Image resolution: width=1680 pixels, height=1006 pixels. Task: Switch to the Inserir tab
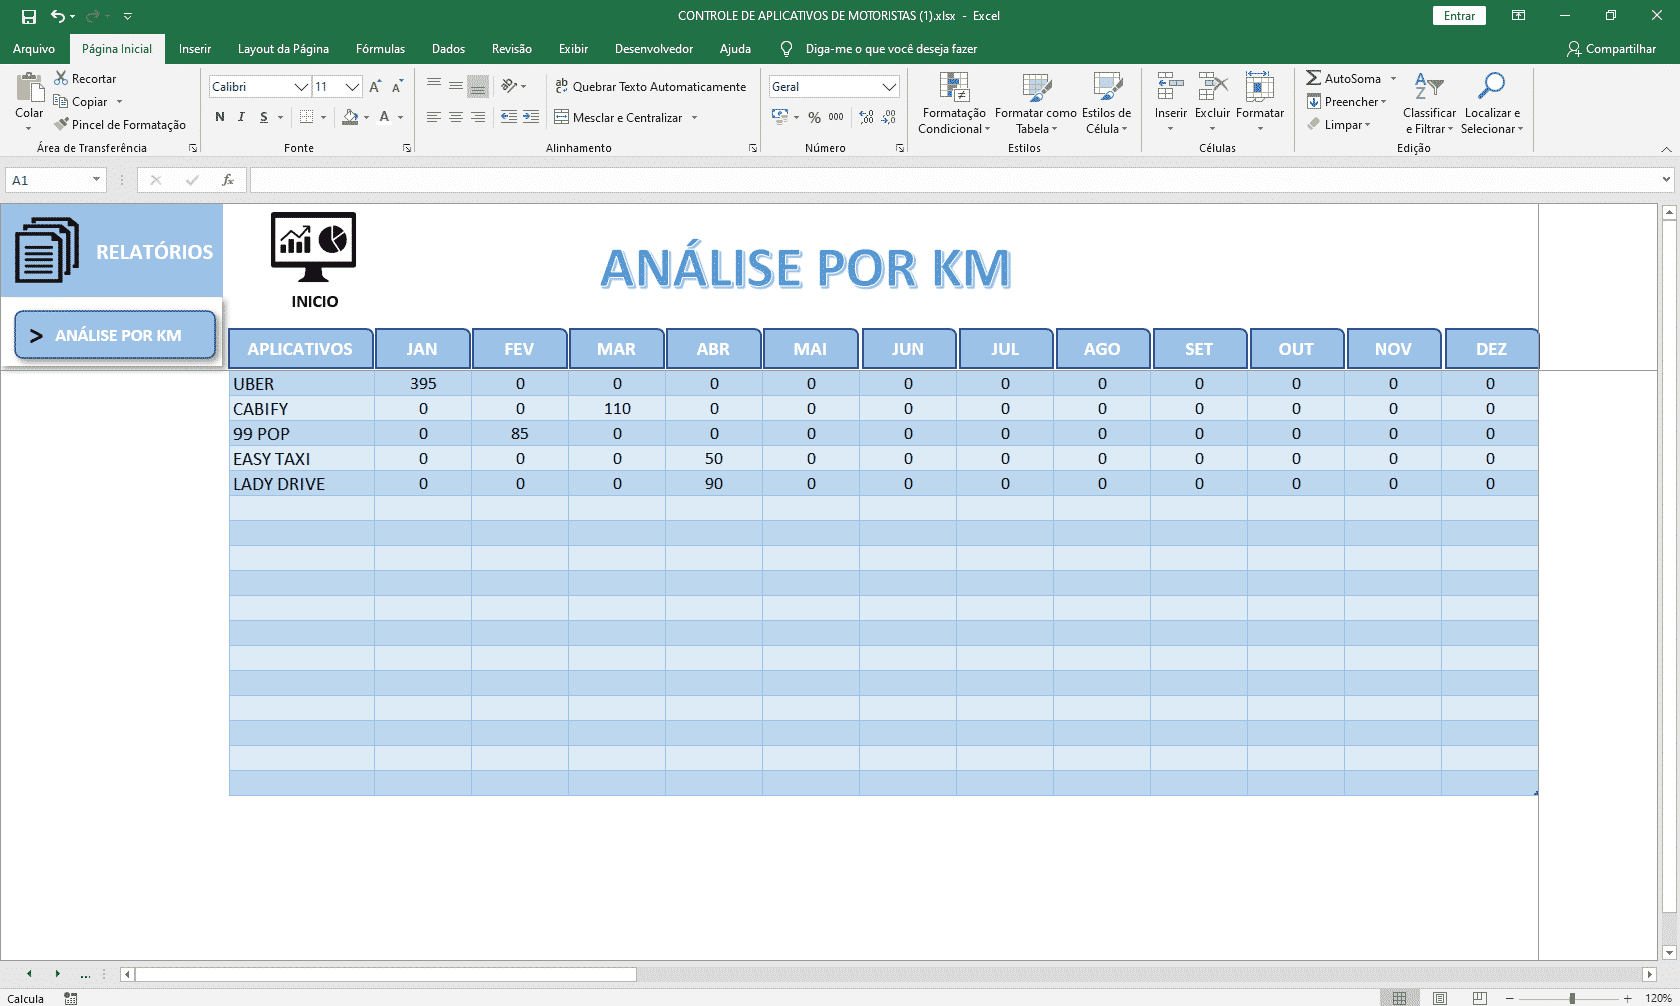click(x=195, y=49)
